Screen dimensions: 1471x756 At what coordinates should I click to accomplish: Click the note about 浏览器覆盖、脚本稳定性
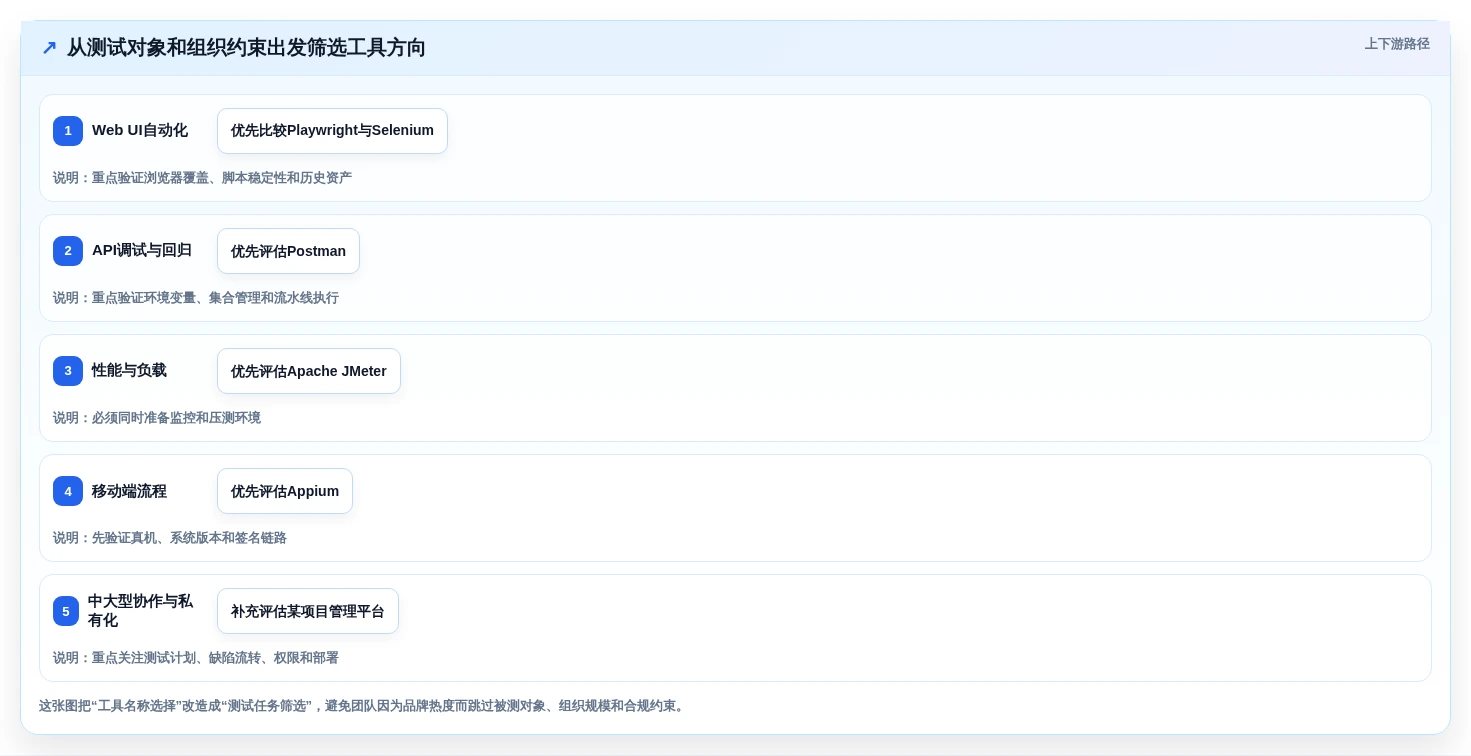tap(202, 178)
